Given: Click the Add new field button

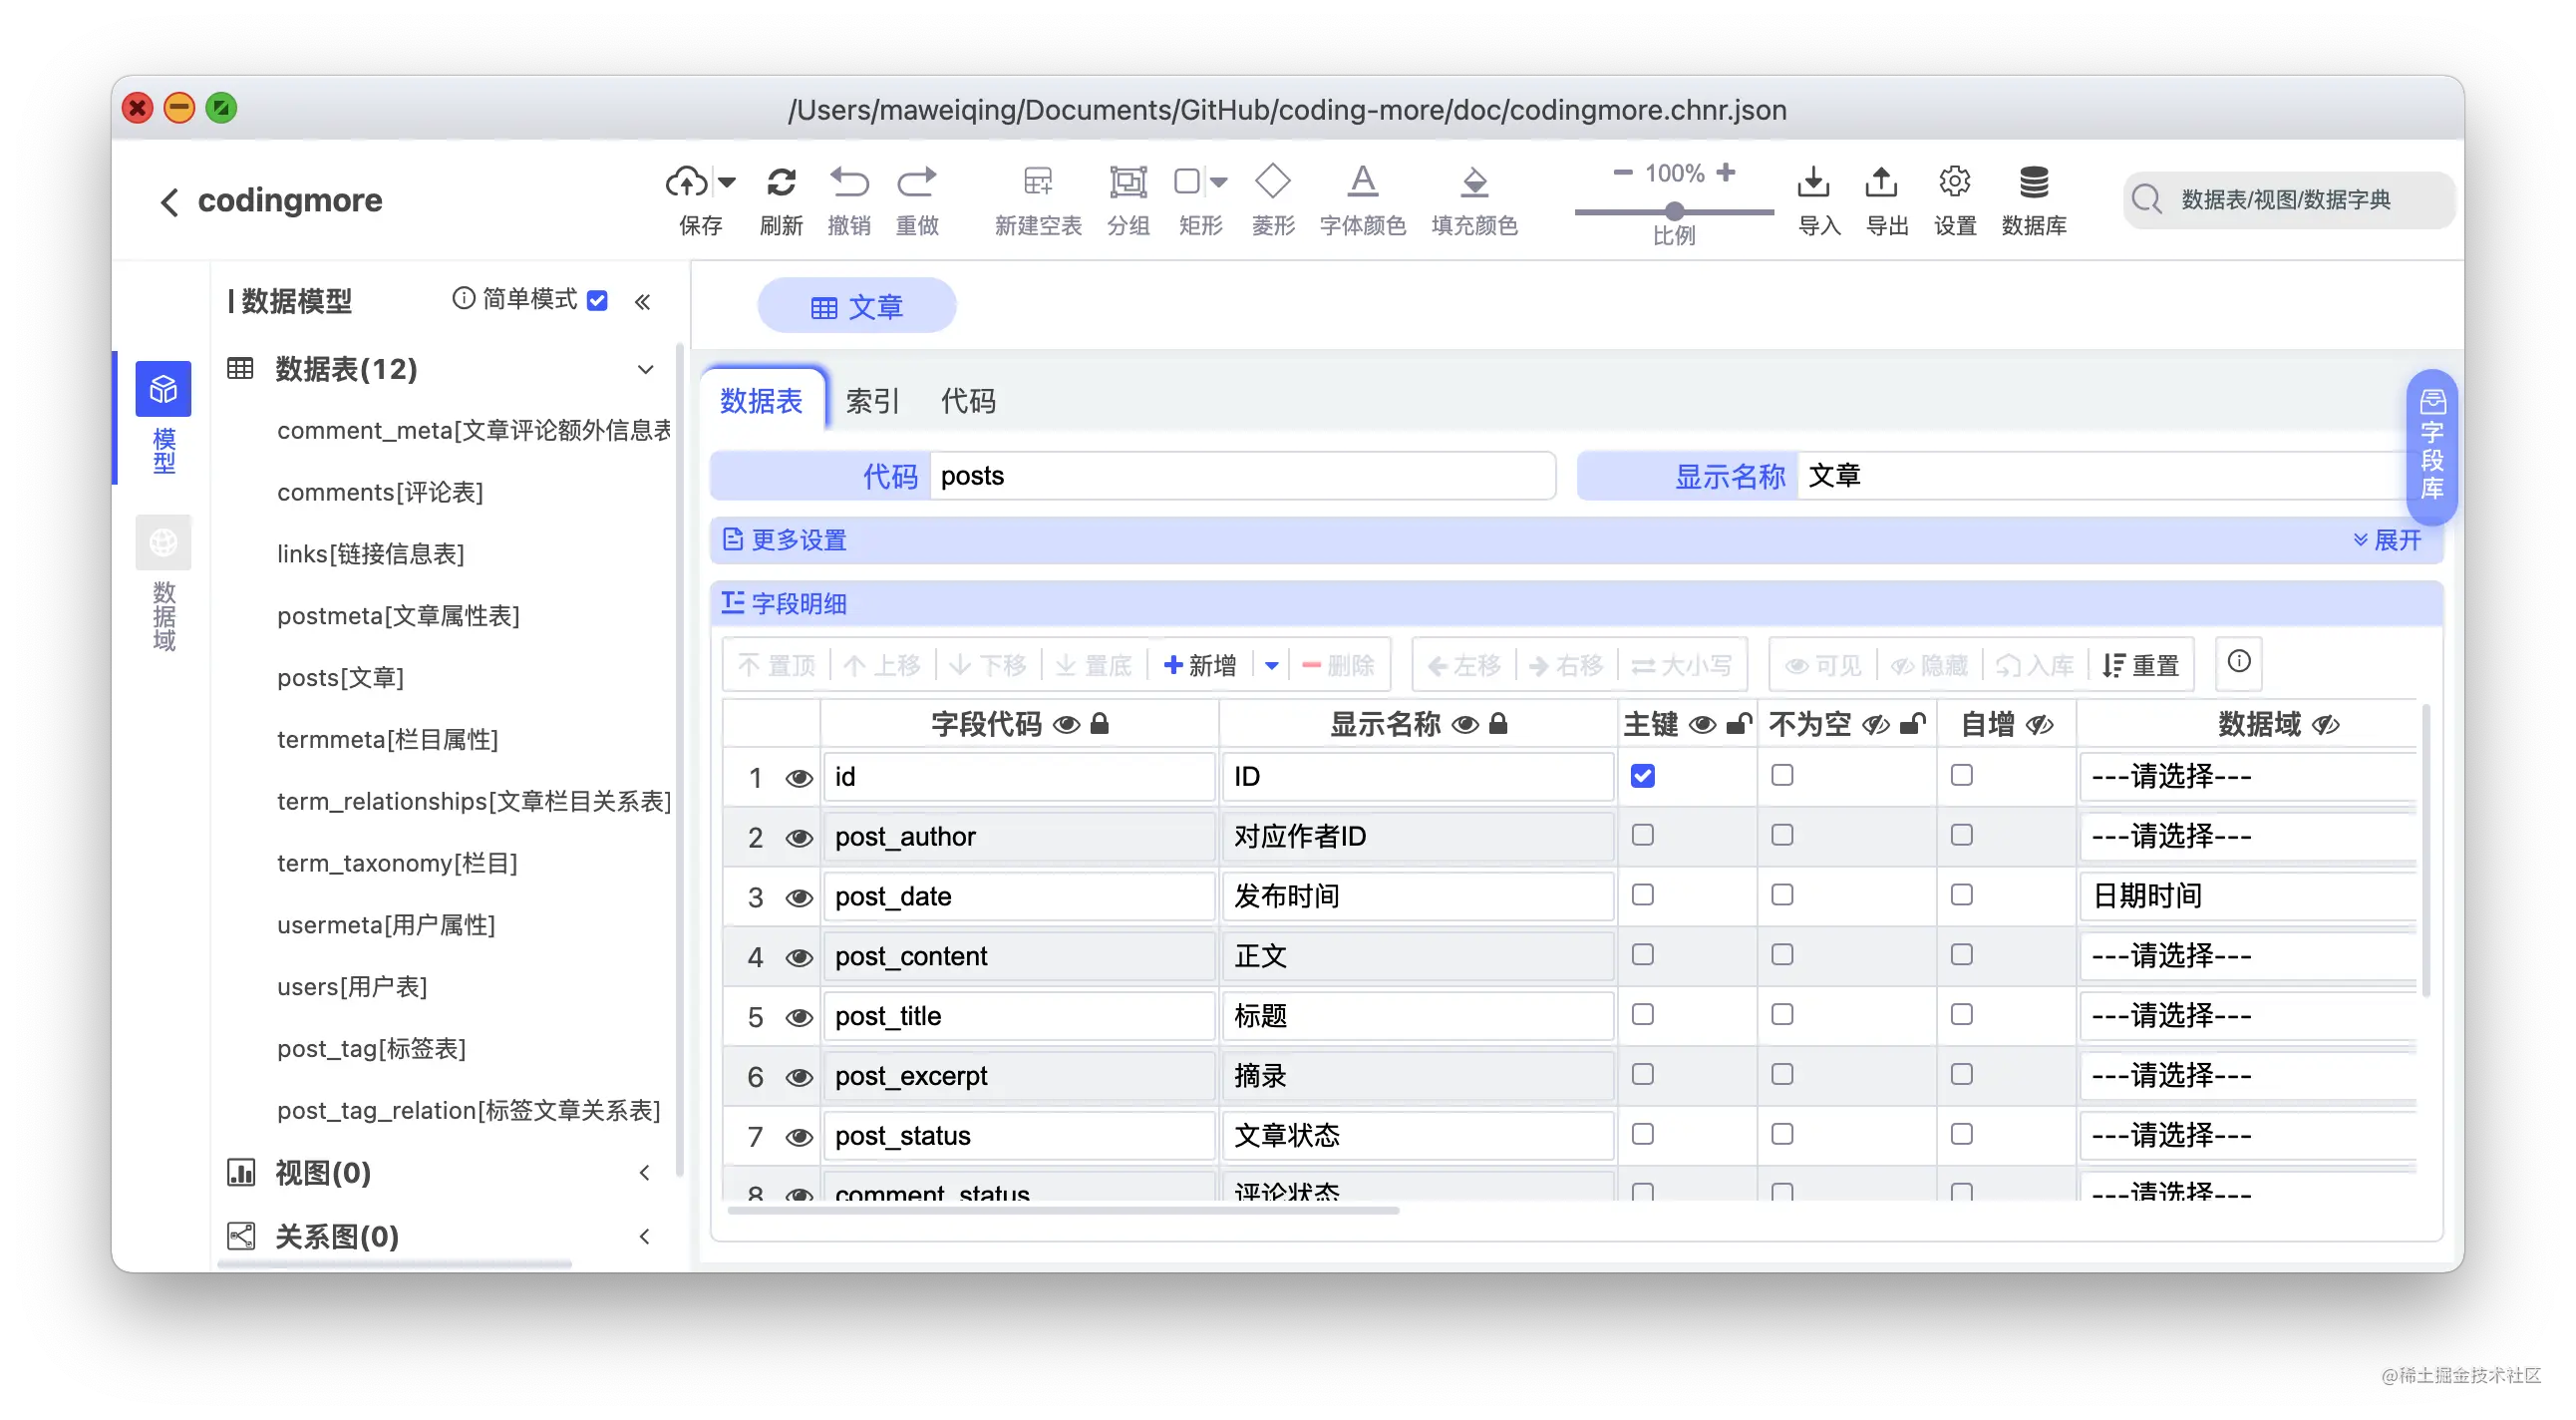Looking at the screenshot, I should [x=1200, y=665].
